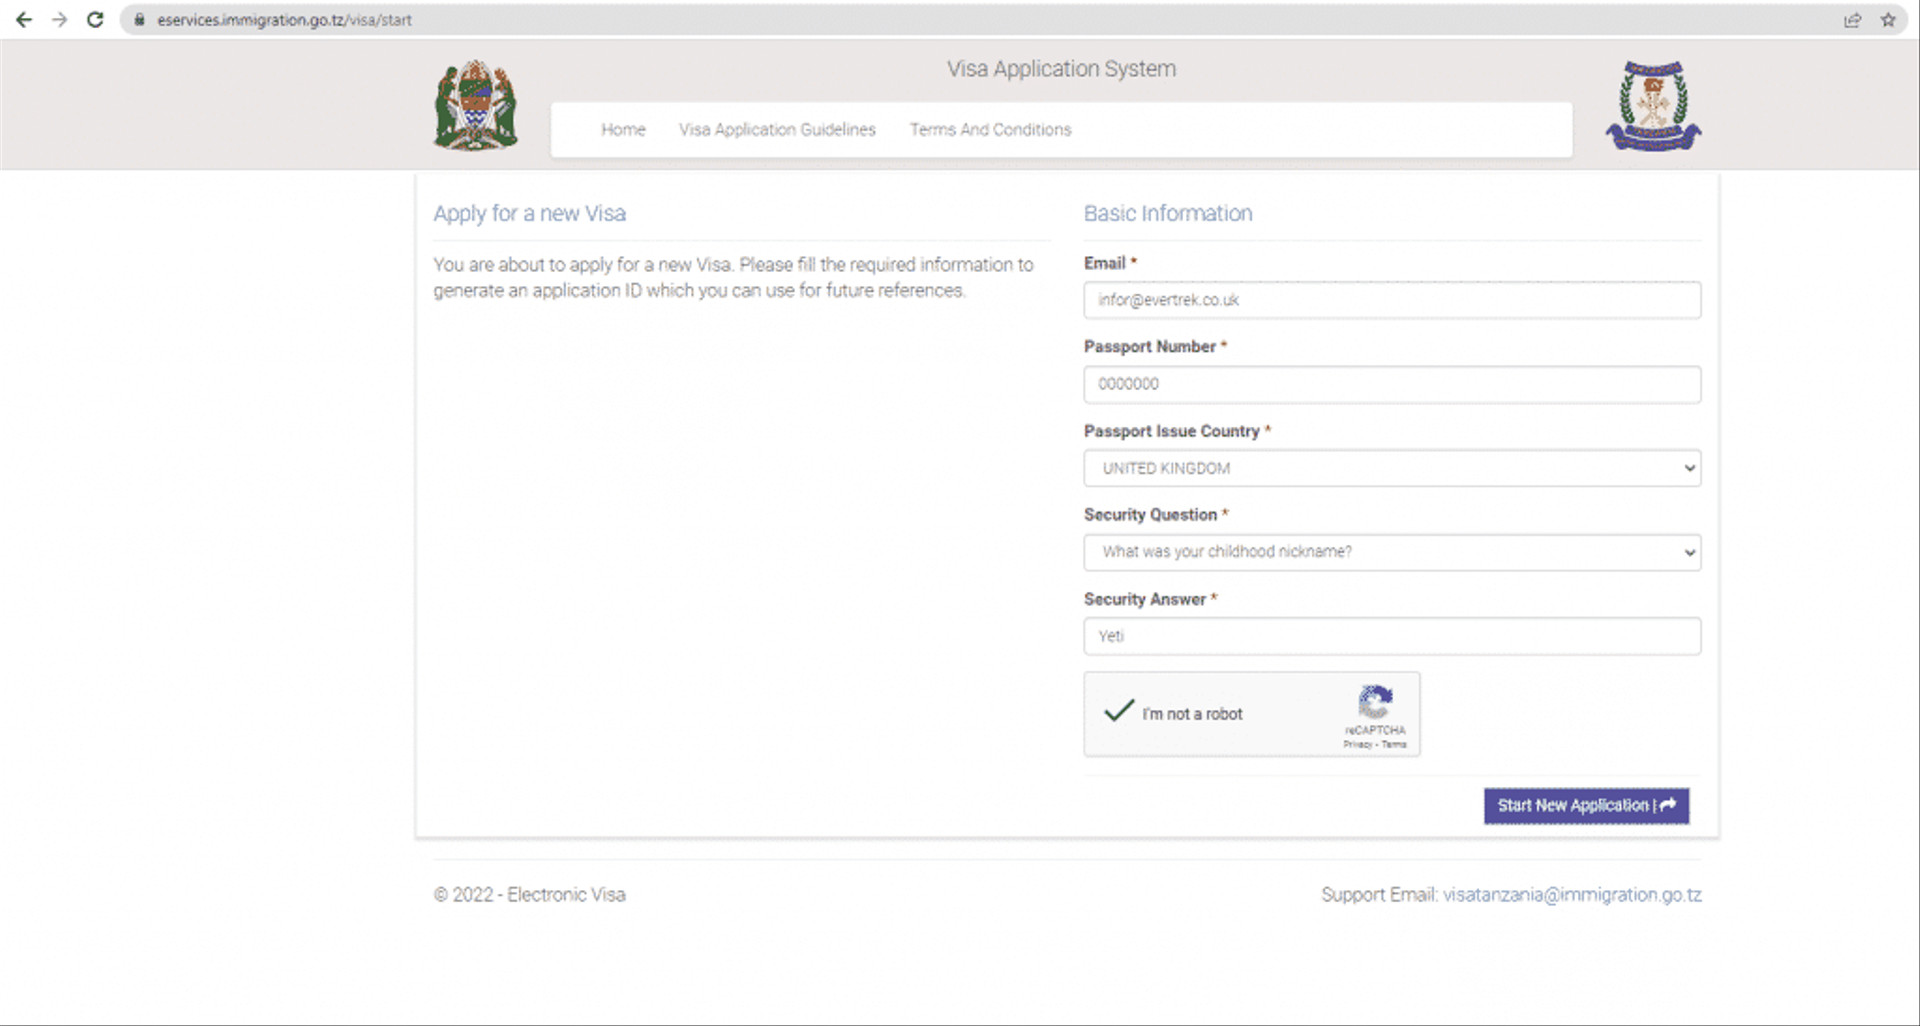1920x1026 pixels.
Task: Click the reCAPTCHA logo
Action: (x=1375, y=701)
